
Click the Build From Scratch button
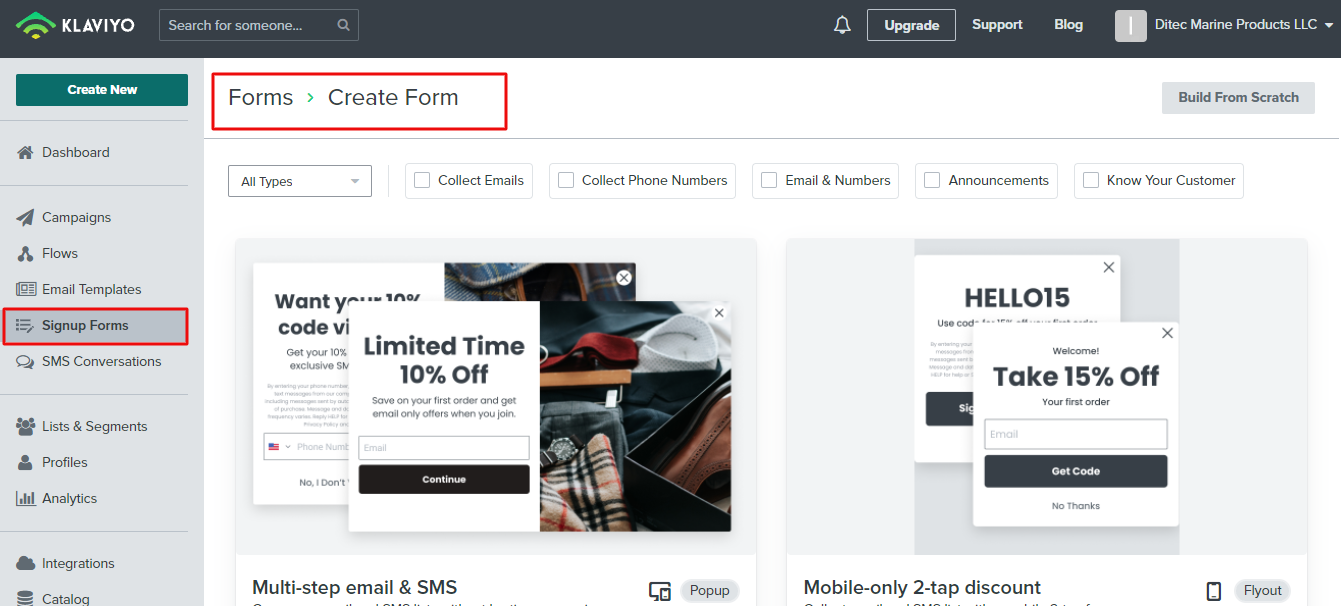[1238, 98]
